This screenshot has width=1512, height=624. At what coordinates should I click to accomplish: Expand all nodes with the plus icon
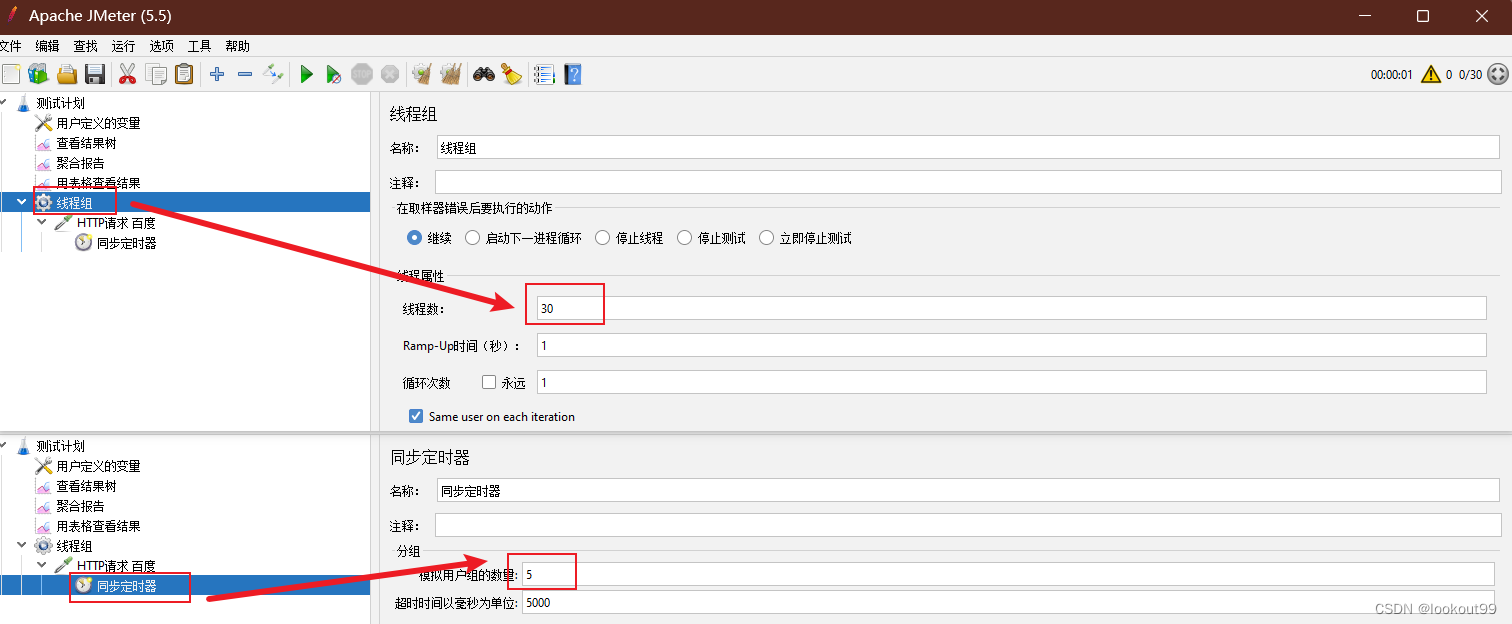click(217, 74)
